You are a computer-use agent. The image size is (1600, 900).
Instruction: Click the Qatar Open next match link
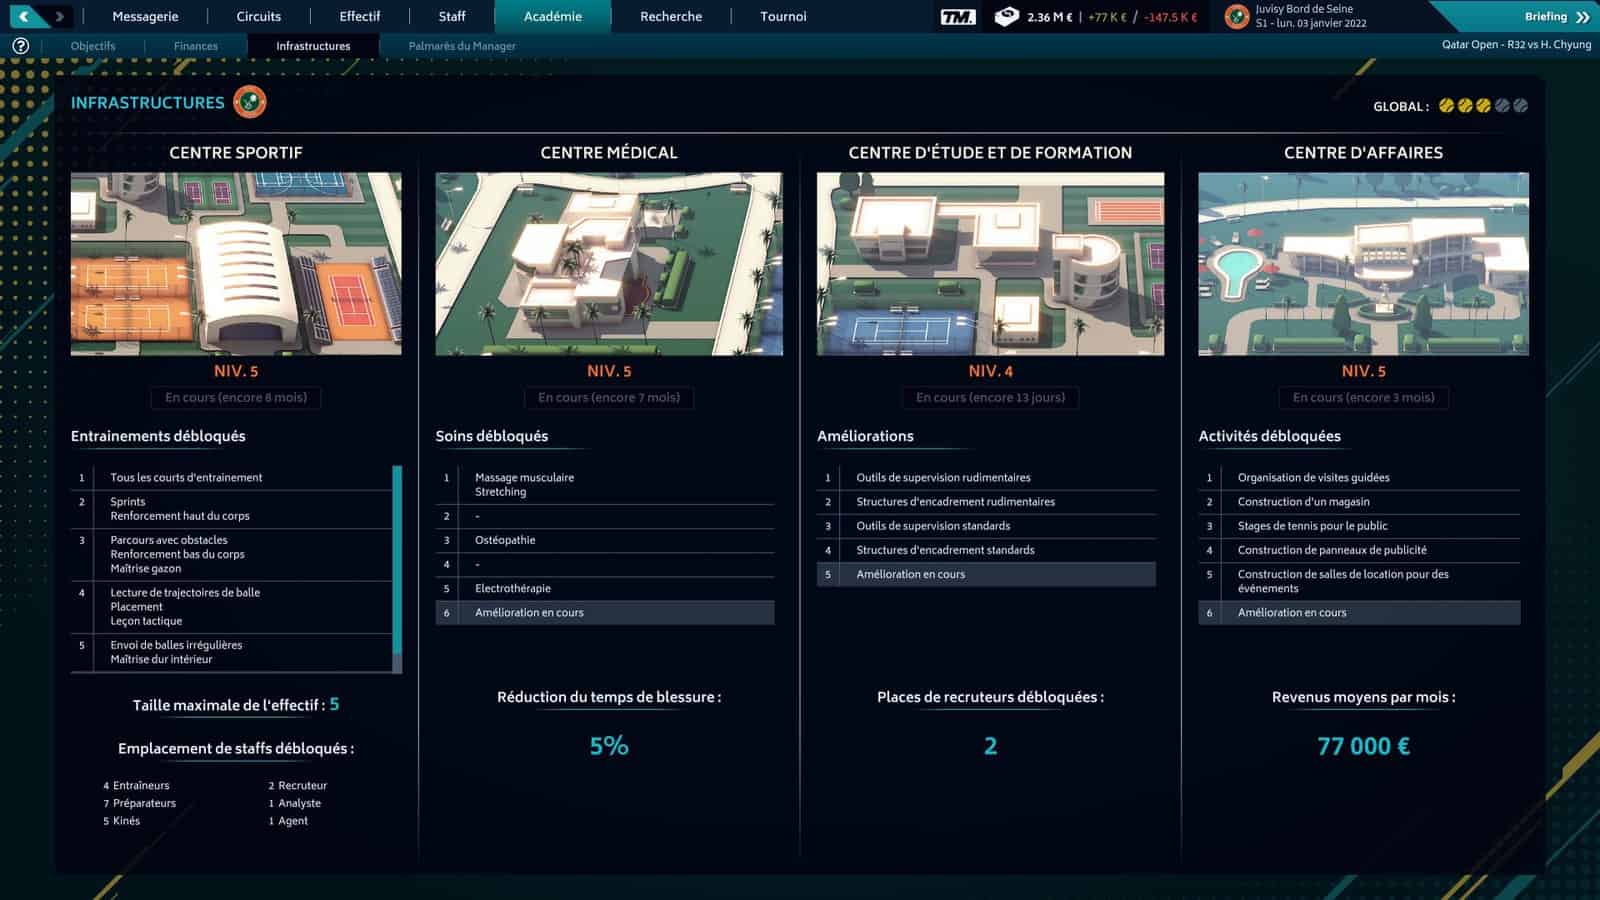point(1516,45)
